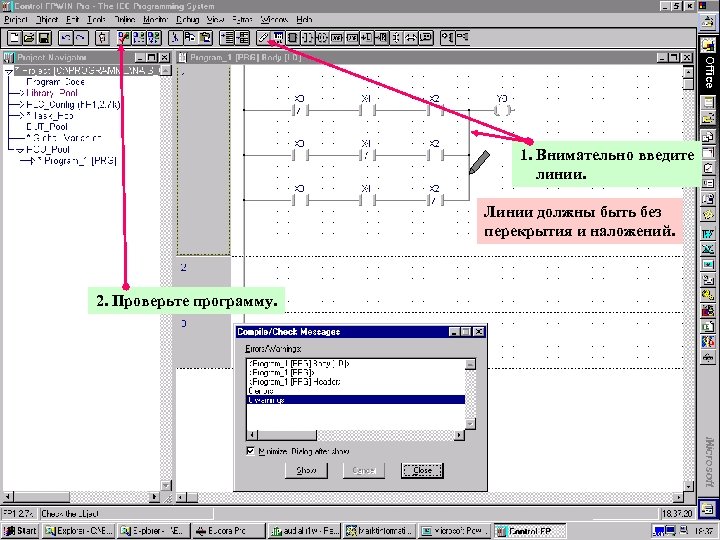720x540 pixels.
Task: Click the Undo arrow icon
Action: click(66, 38)
